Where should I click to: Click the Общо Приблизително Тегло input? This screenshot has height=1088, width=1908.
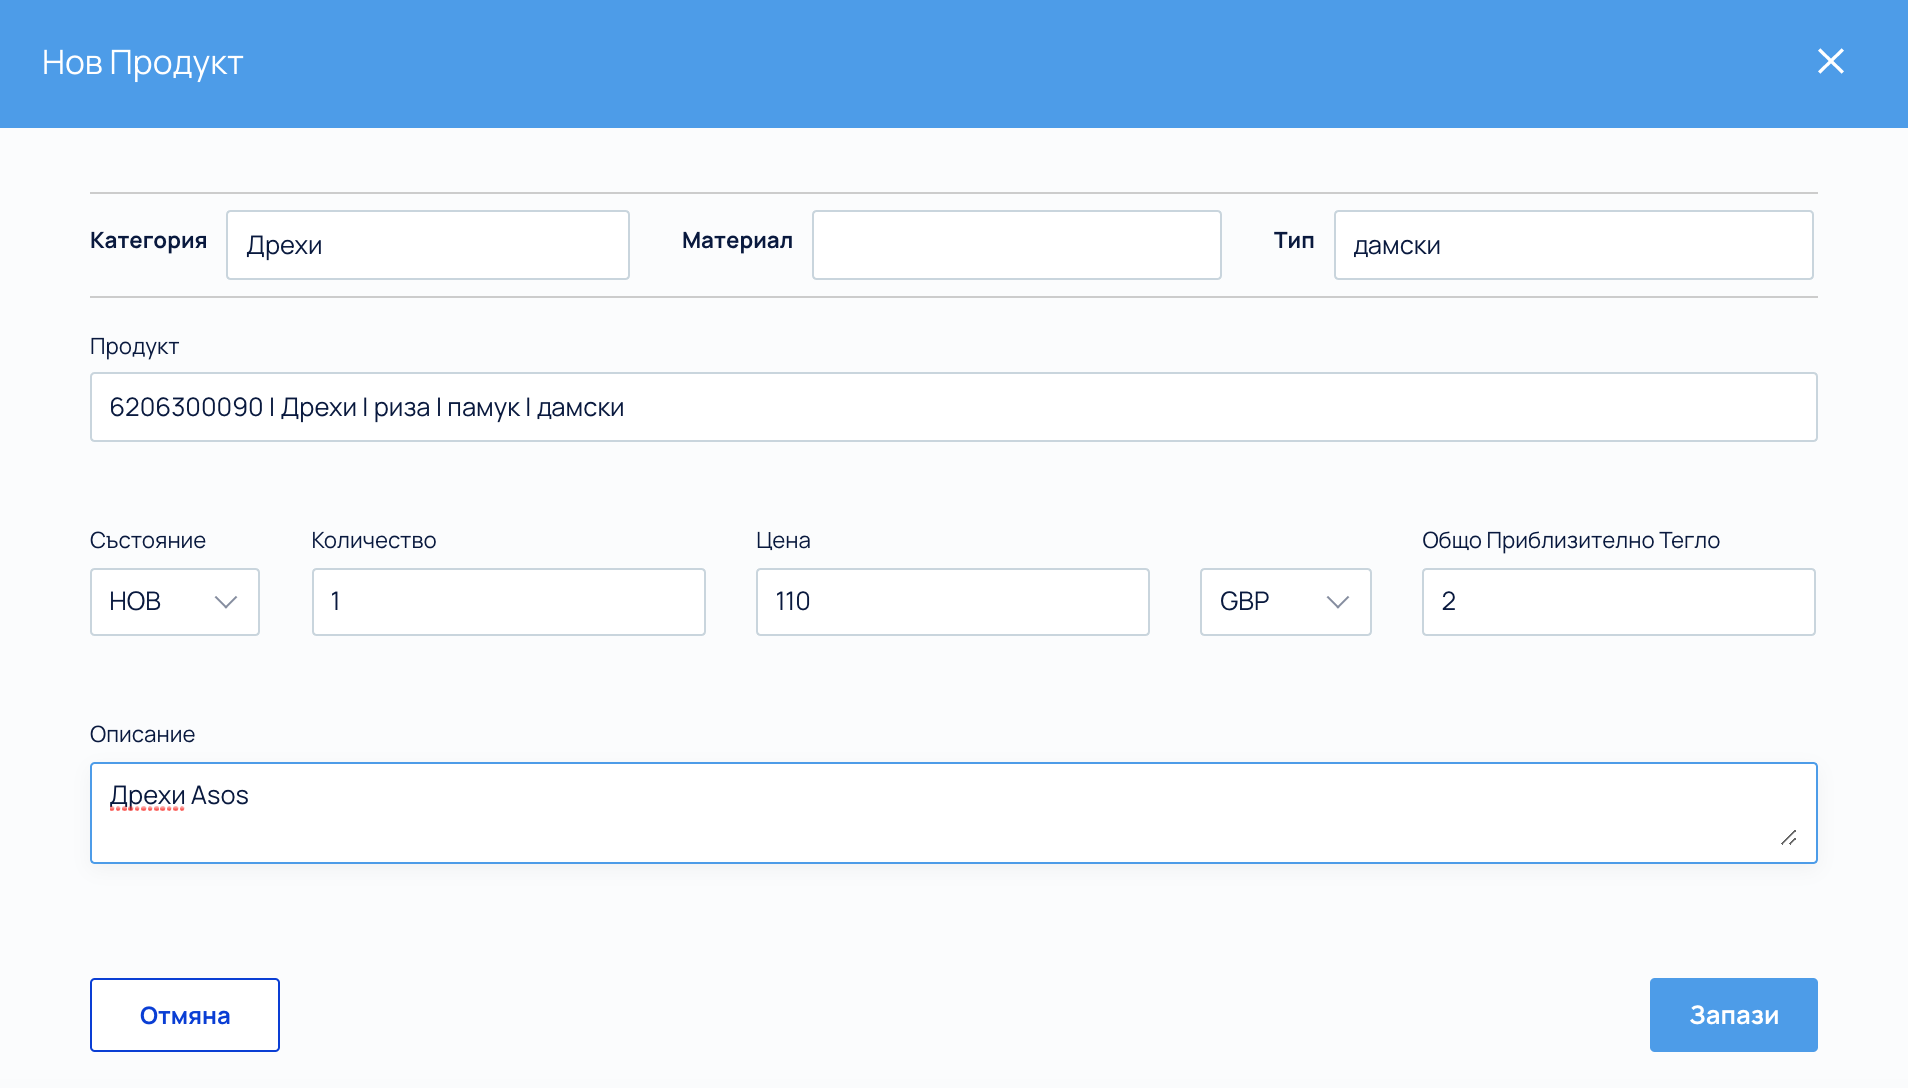1618,602
